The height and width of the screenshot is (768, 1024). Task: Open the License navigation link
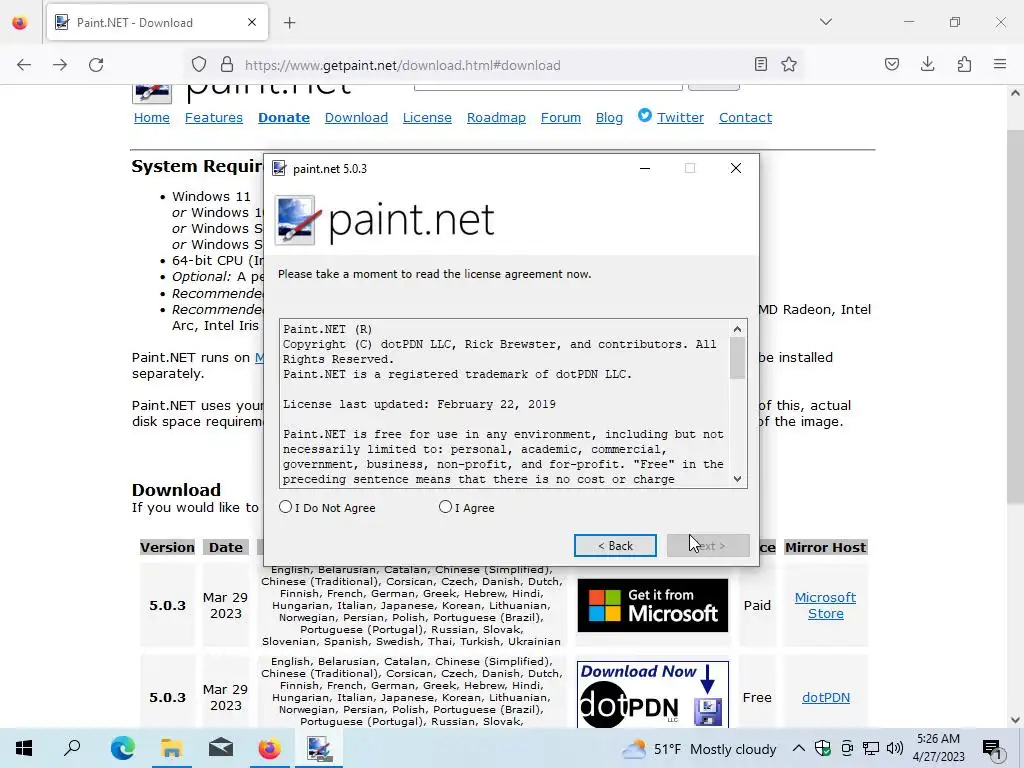pos(427,118)
